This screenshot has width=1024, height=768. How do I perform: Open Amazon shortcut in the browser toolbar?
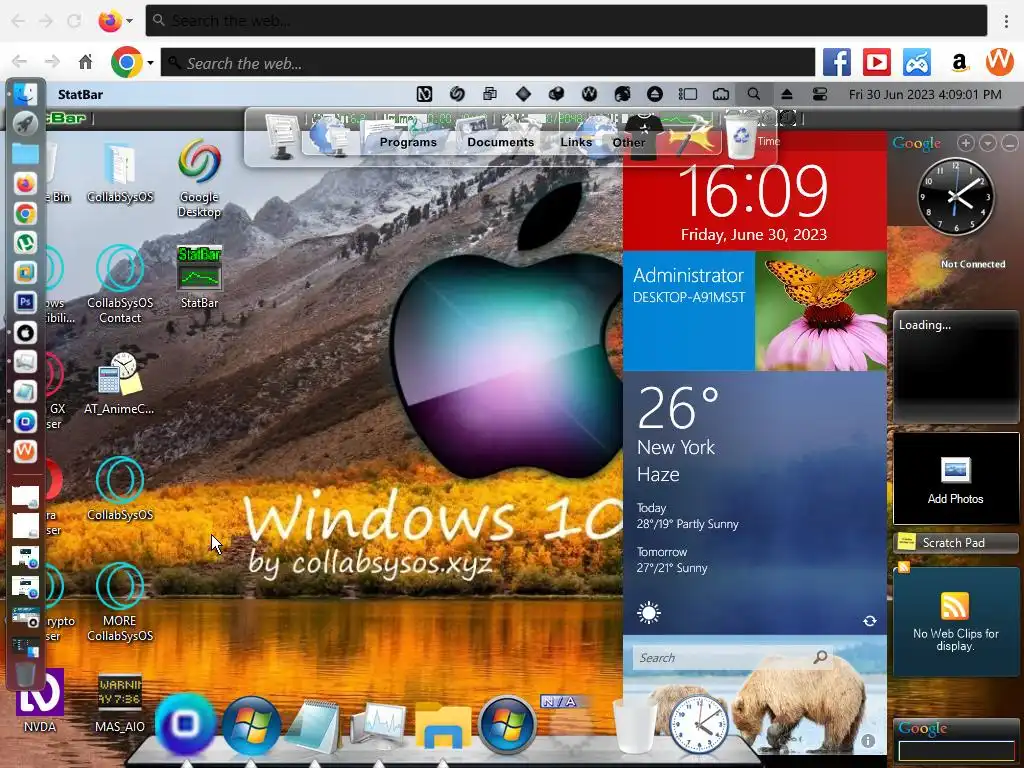coord(959,63)
